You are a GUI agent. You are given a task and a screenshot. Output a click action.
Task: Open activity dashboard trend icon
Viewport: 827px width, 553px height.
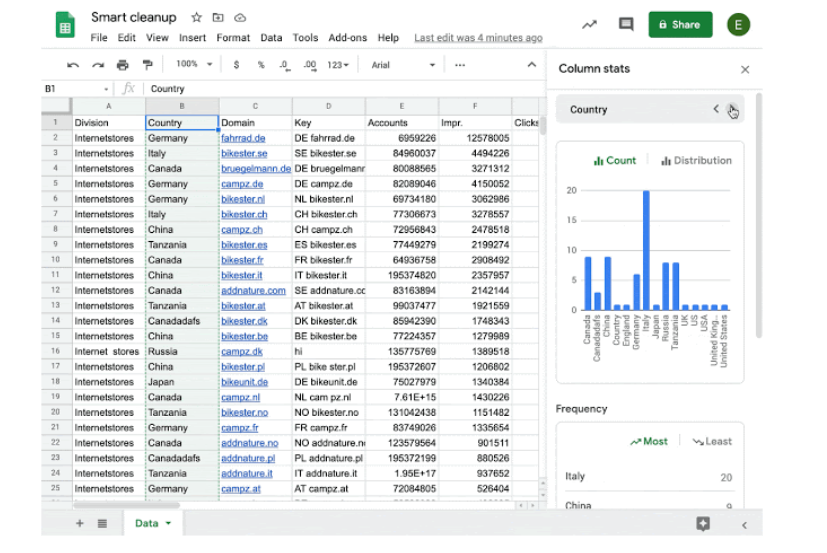point(589,24)
